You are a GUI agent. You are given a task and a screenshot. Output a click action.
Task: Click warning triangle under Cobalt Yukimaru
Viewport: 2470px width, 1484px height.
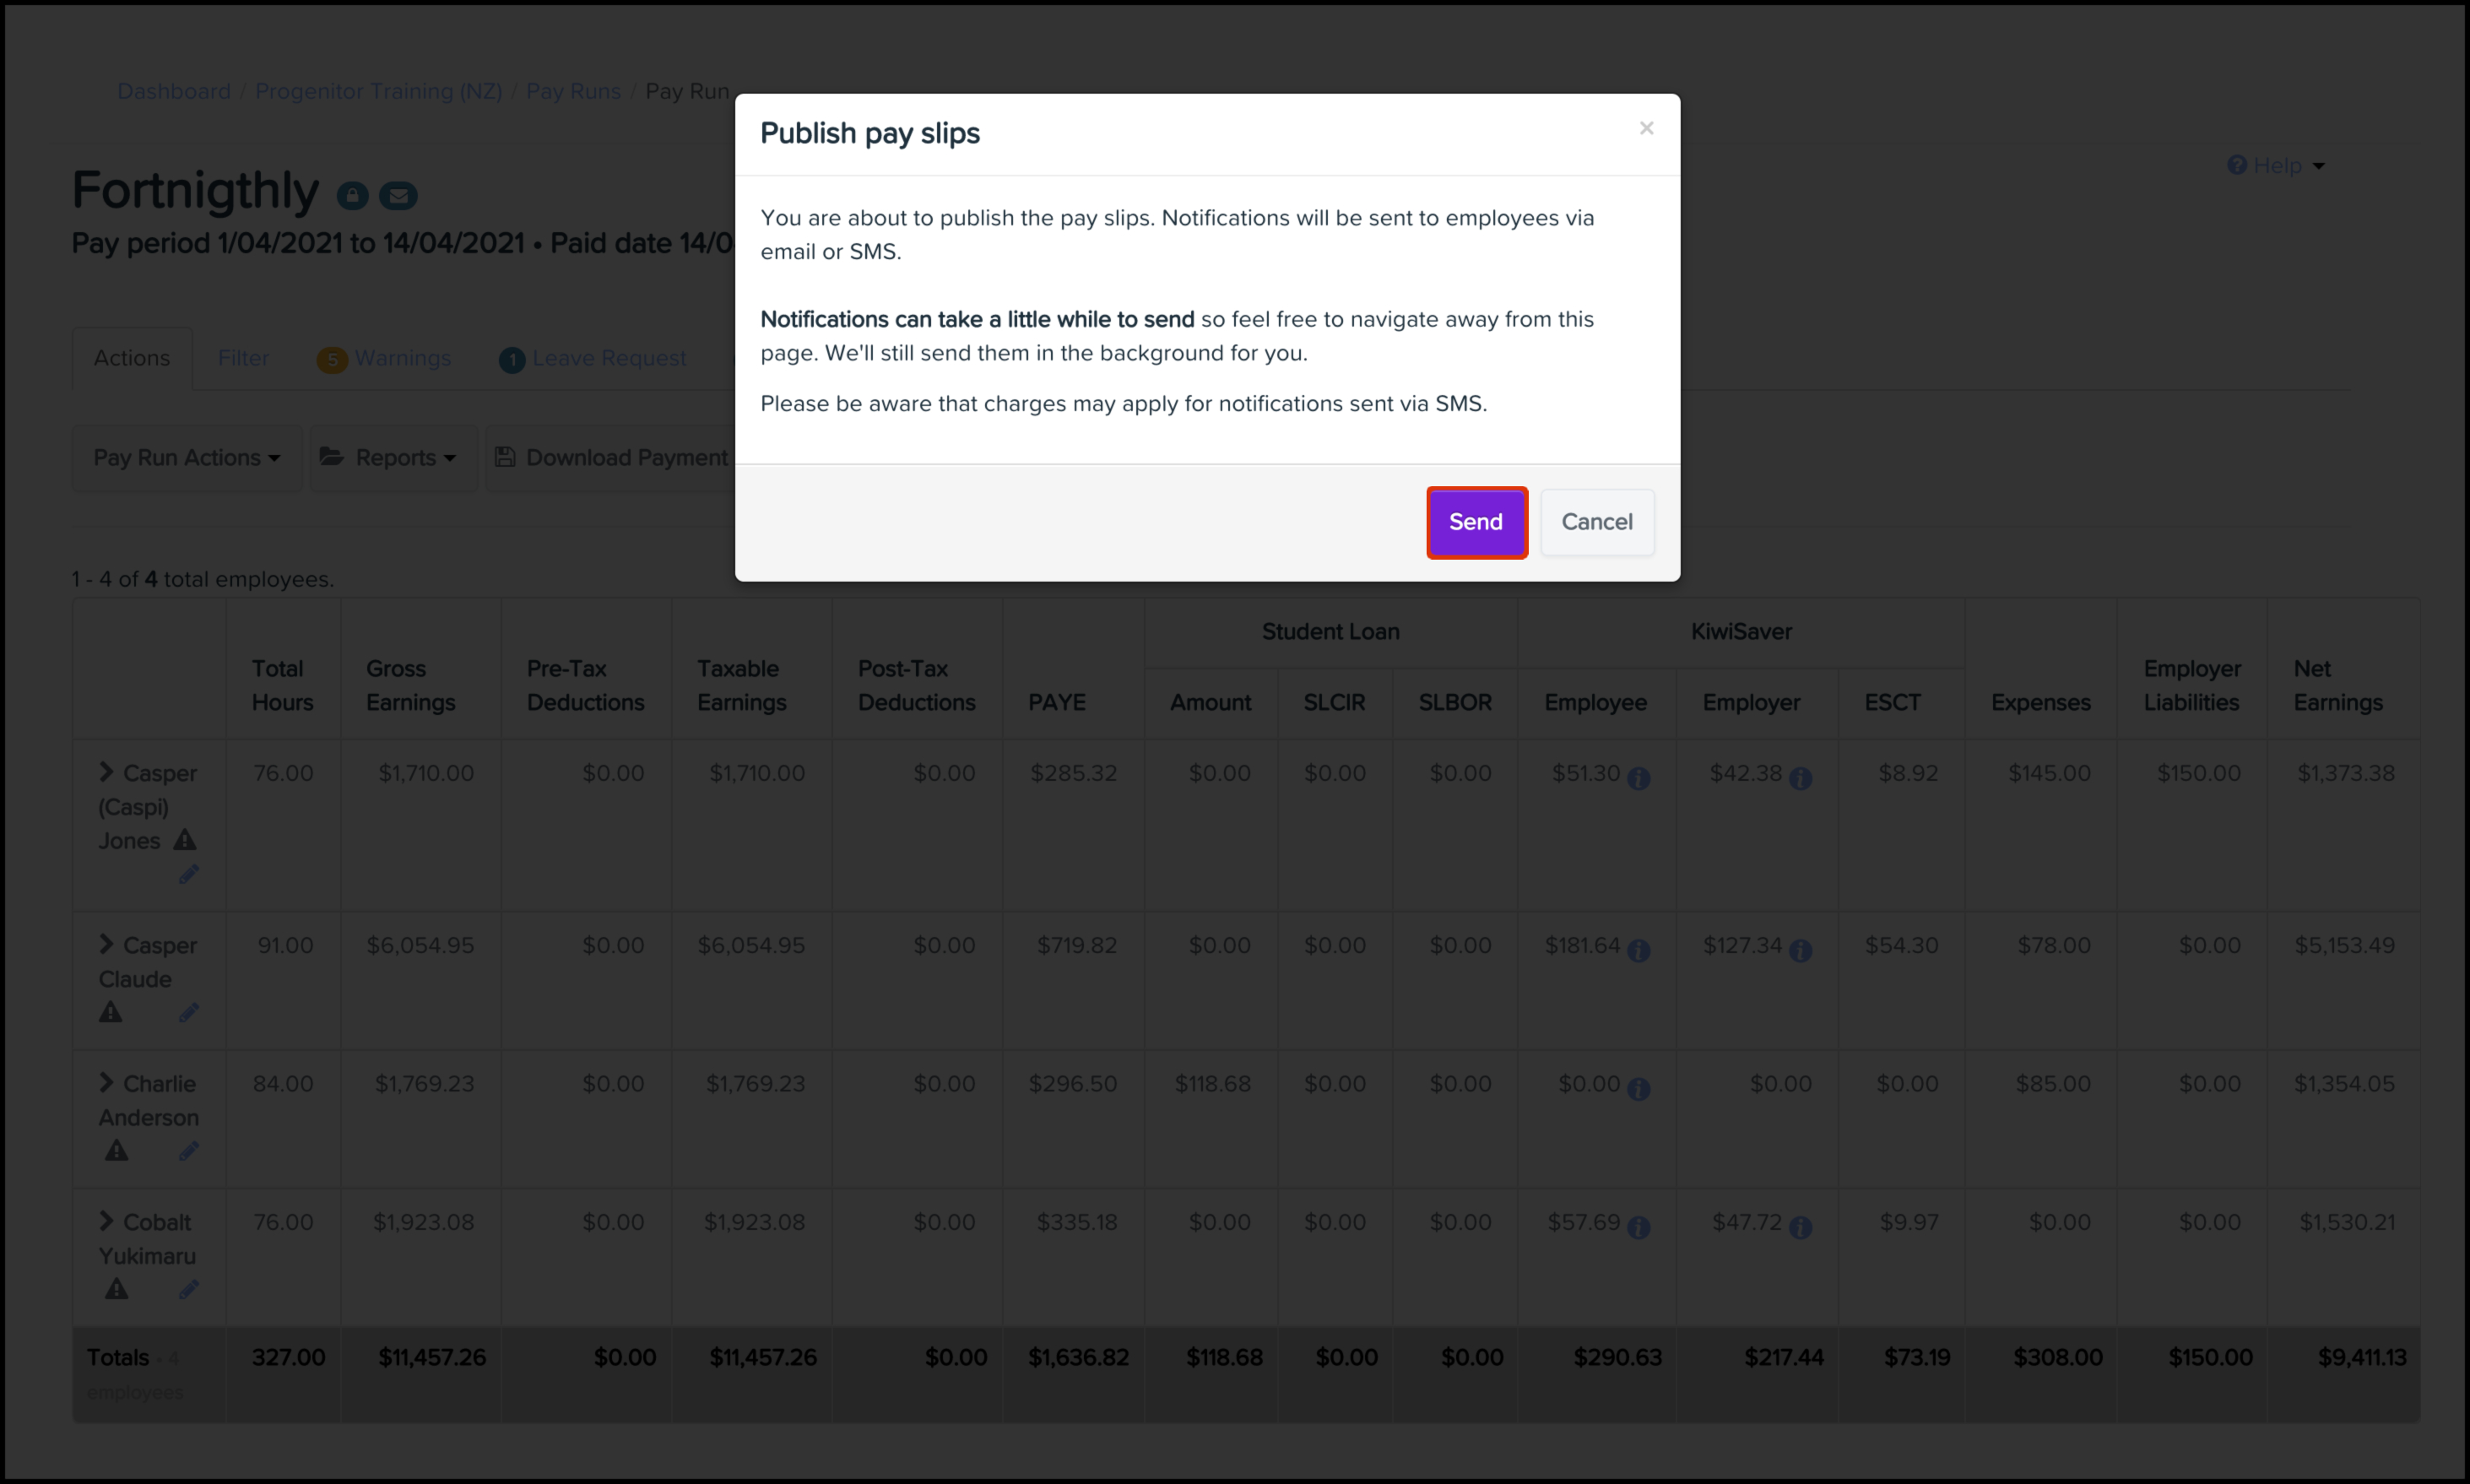[117, 1289]
